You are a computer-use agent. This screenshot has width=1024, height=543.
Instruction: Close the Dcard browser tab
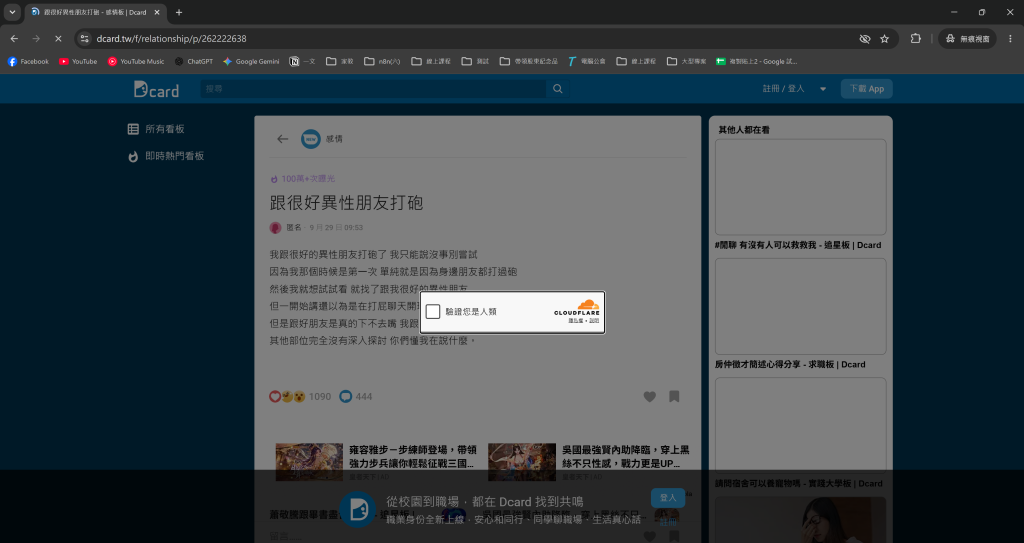pyautogui.click(x=157, y=12)
